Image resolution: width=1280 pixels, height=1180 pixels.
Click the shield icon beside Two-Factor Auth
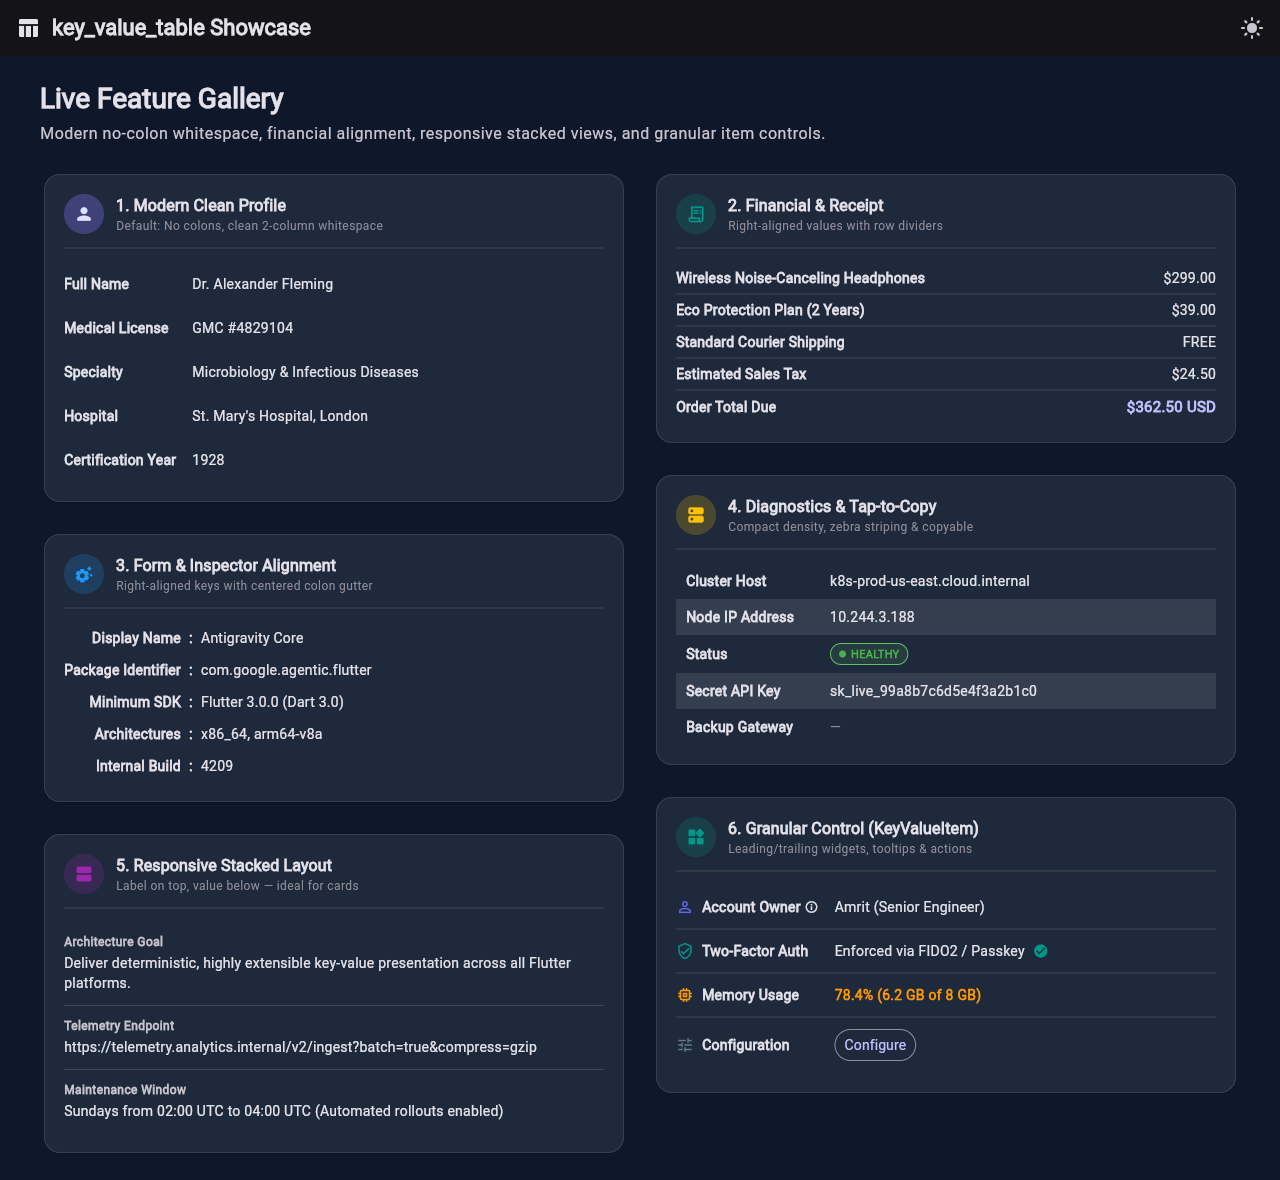685,951
